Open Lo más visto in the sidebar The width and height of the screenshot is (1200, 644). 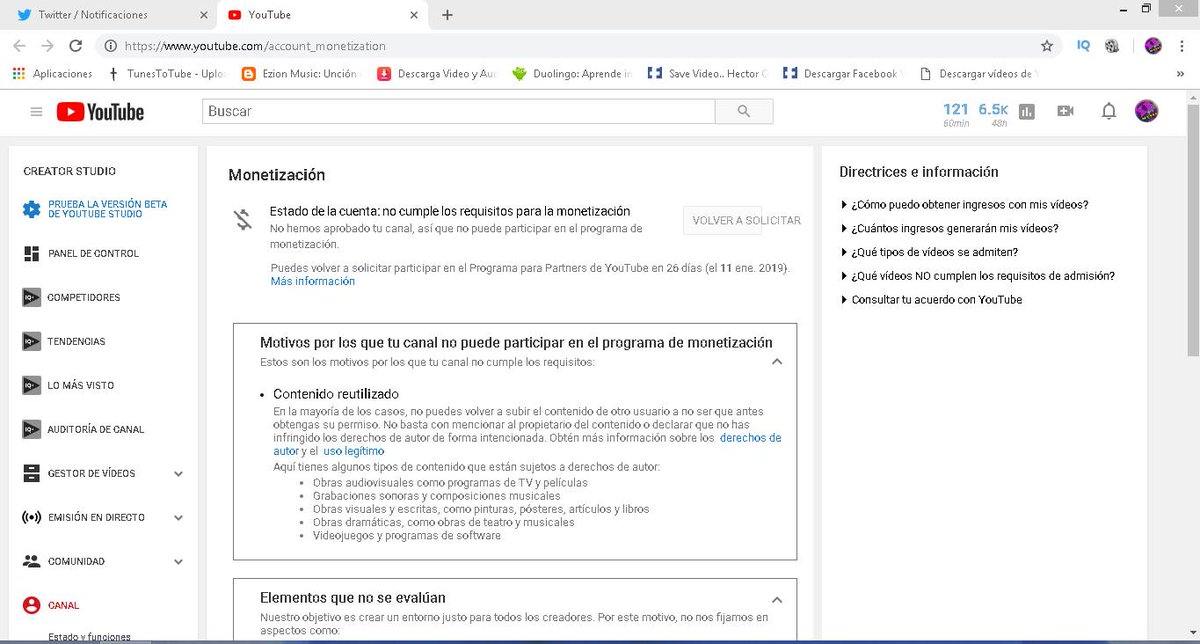(x=81, y=386)
